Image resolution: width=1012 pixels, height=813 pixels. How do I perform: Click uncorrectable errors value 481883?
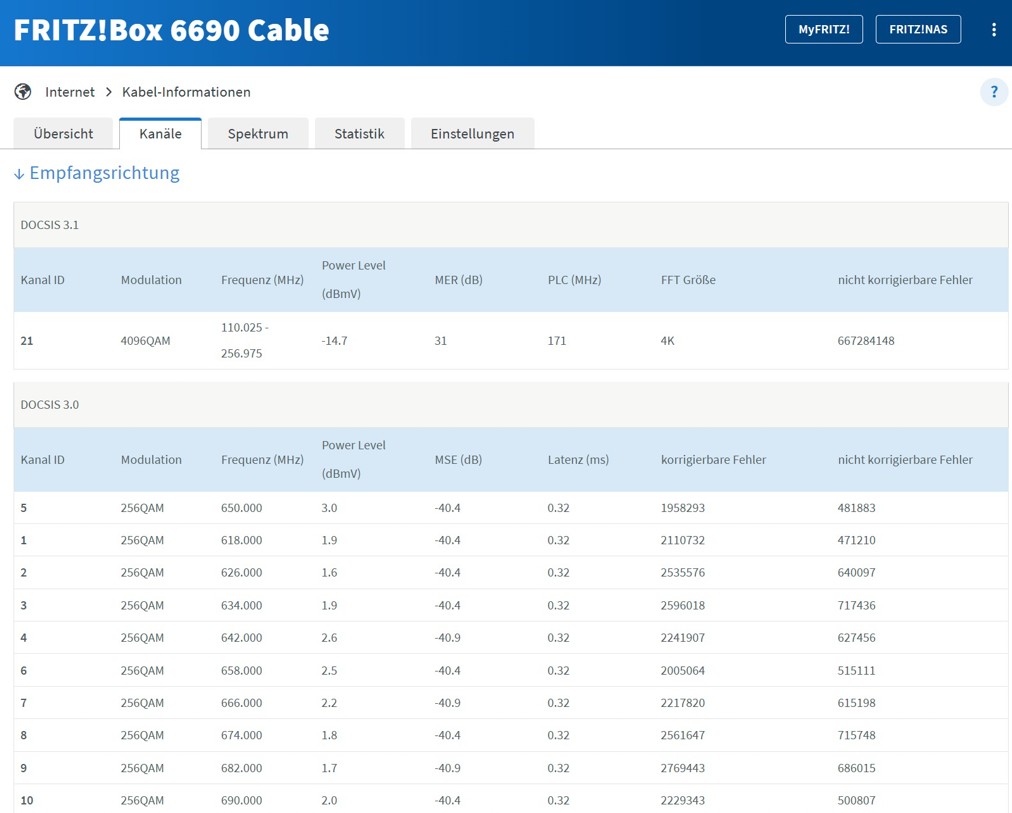pos(856,508)
